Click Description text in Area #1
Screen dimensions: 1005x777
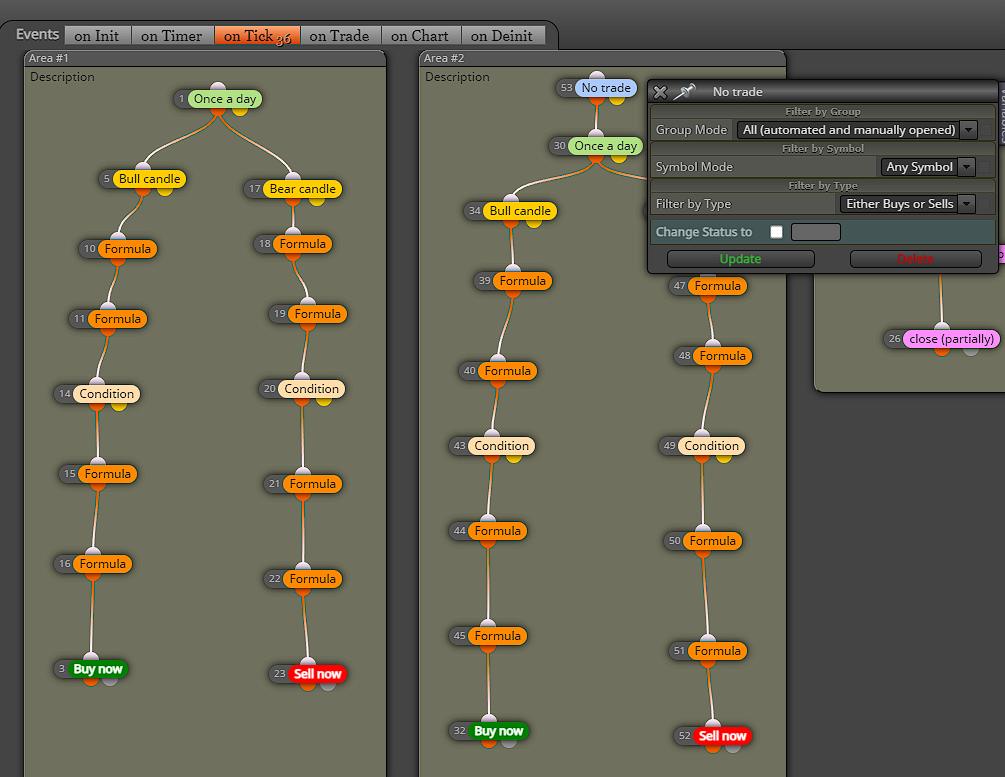(x=62, y=77)
